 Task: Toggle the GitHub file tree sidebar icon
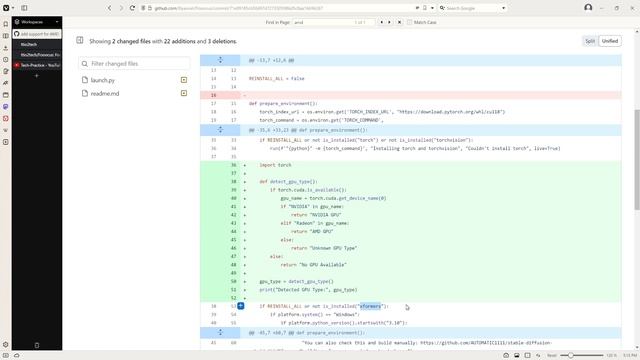coord(80,40)
